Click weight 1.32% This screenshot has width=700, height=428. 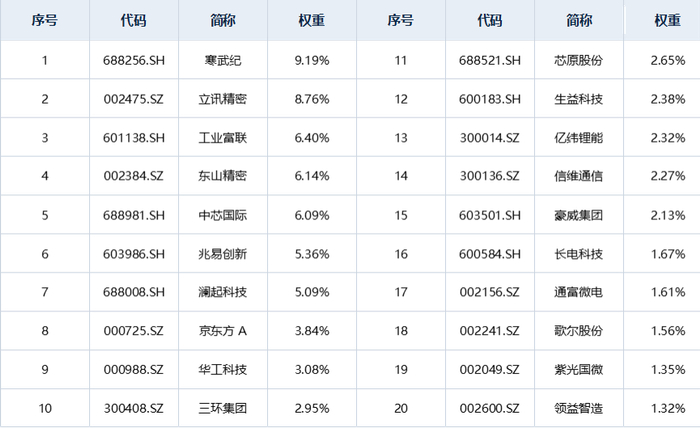tap(667, 409)
